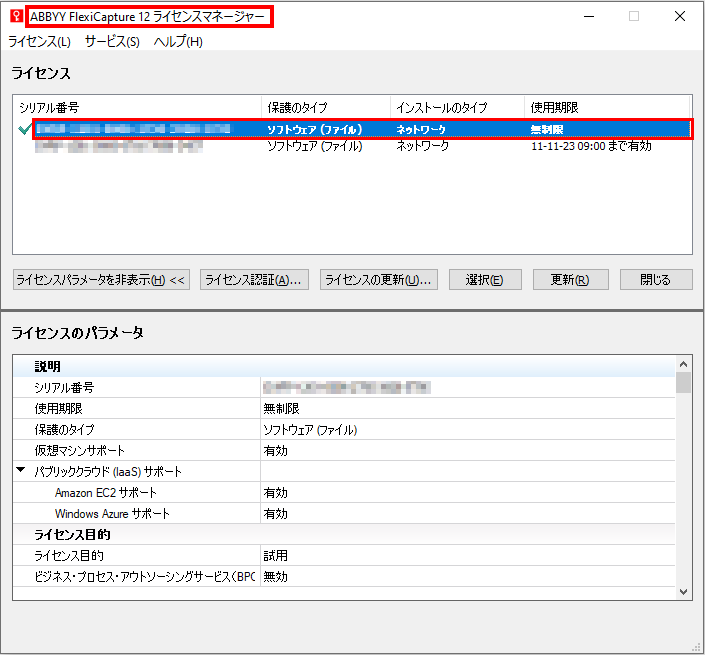Click the ライセンス目的 row with value 試用
705x655 pixels.
click(344, 556)
